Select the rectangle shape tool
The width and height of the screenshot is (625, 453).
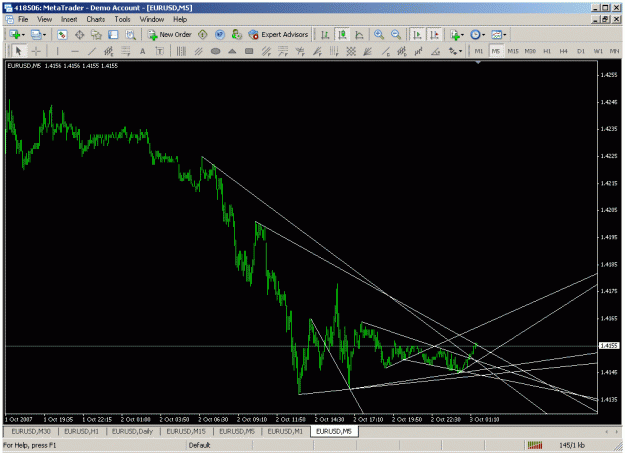click(249, 51)
